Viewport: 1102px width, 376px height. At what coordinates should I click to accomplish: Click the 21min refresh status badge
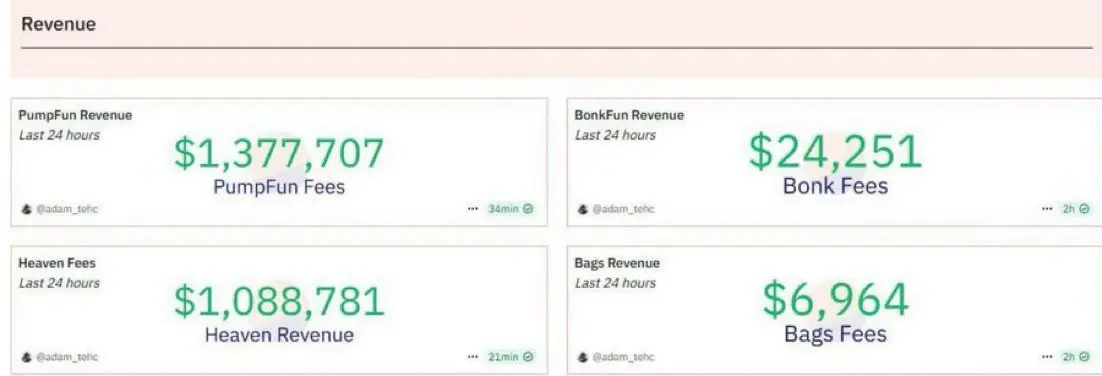pyautogui.click(x=510, y=357)
